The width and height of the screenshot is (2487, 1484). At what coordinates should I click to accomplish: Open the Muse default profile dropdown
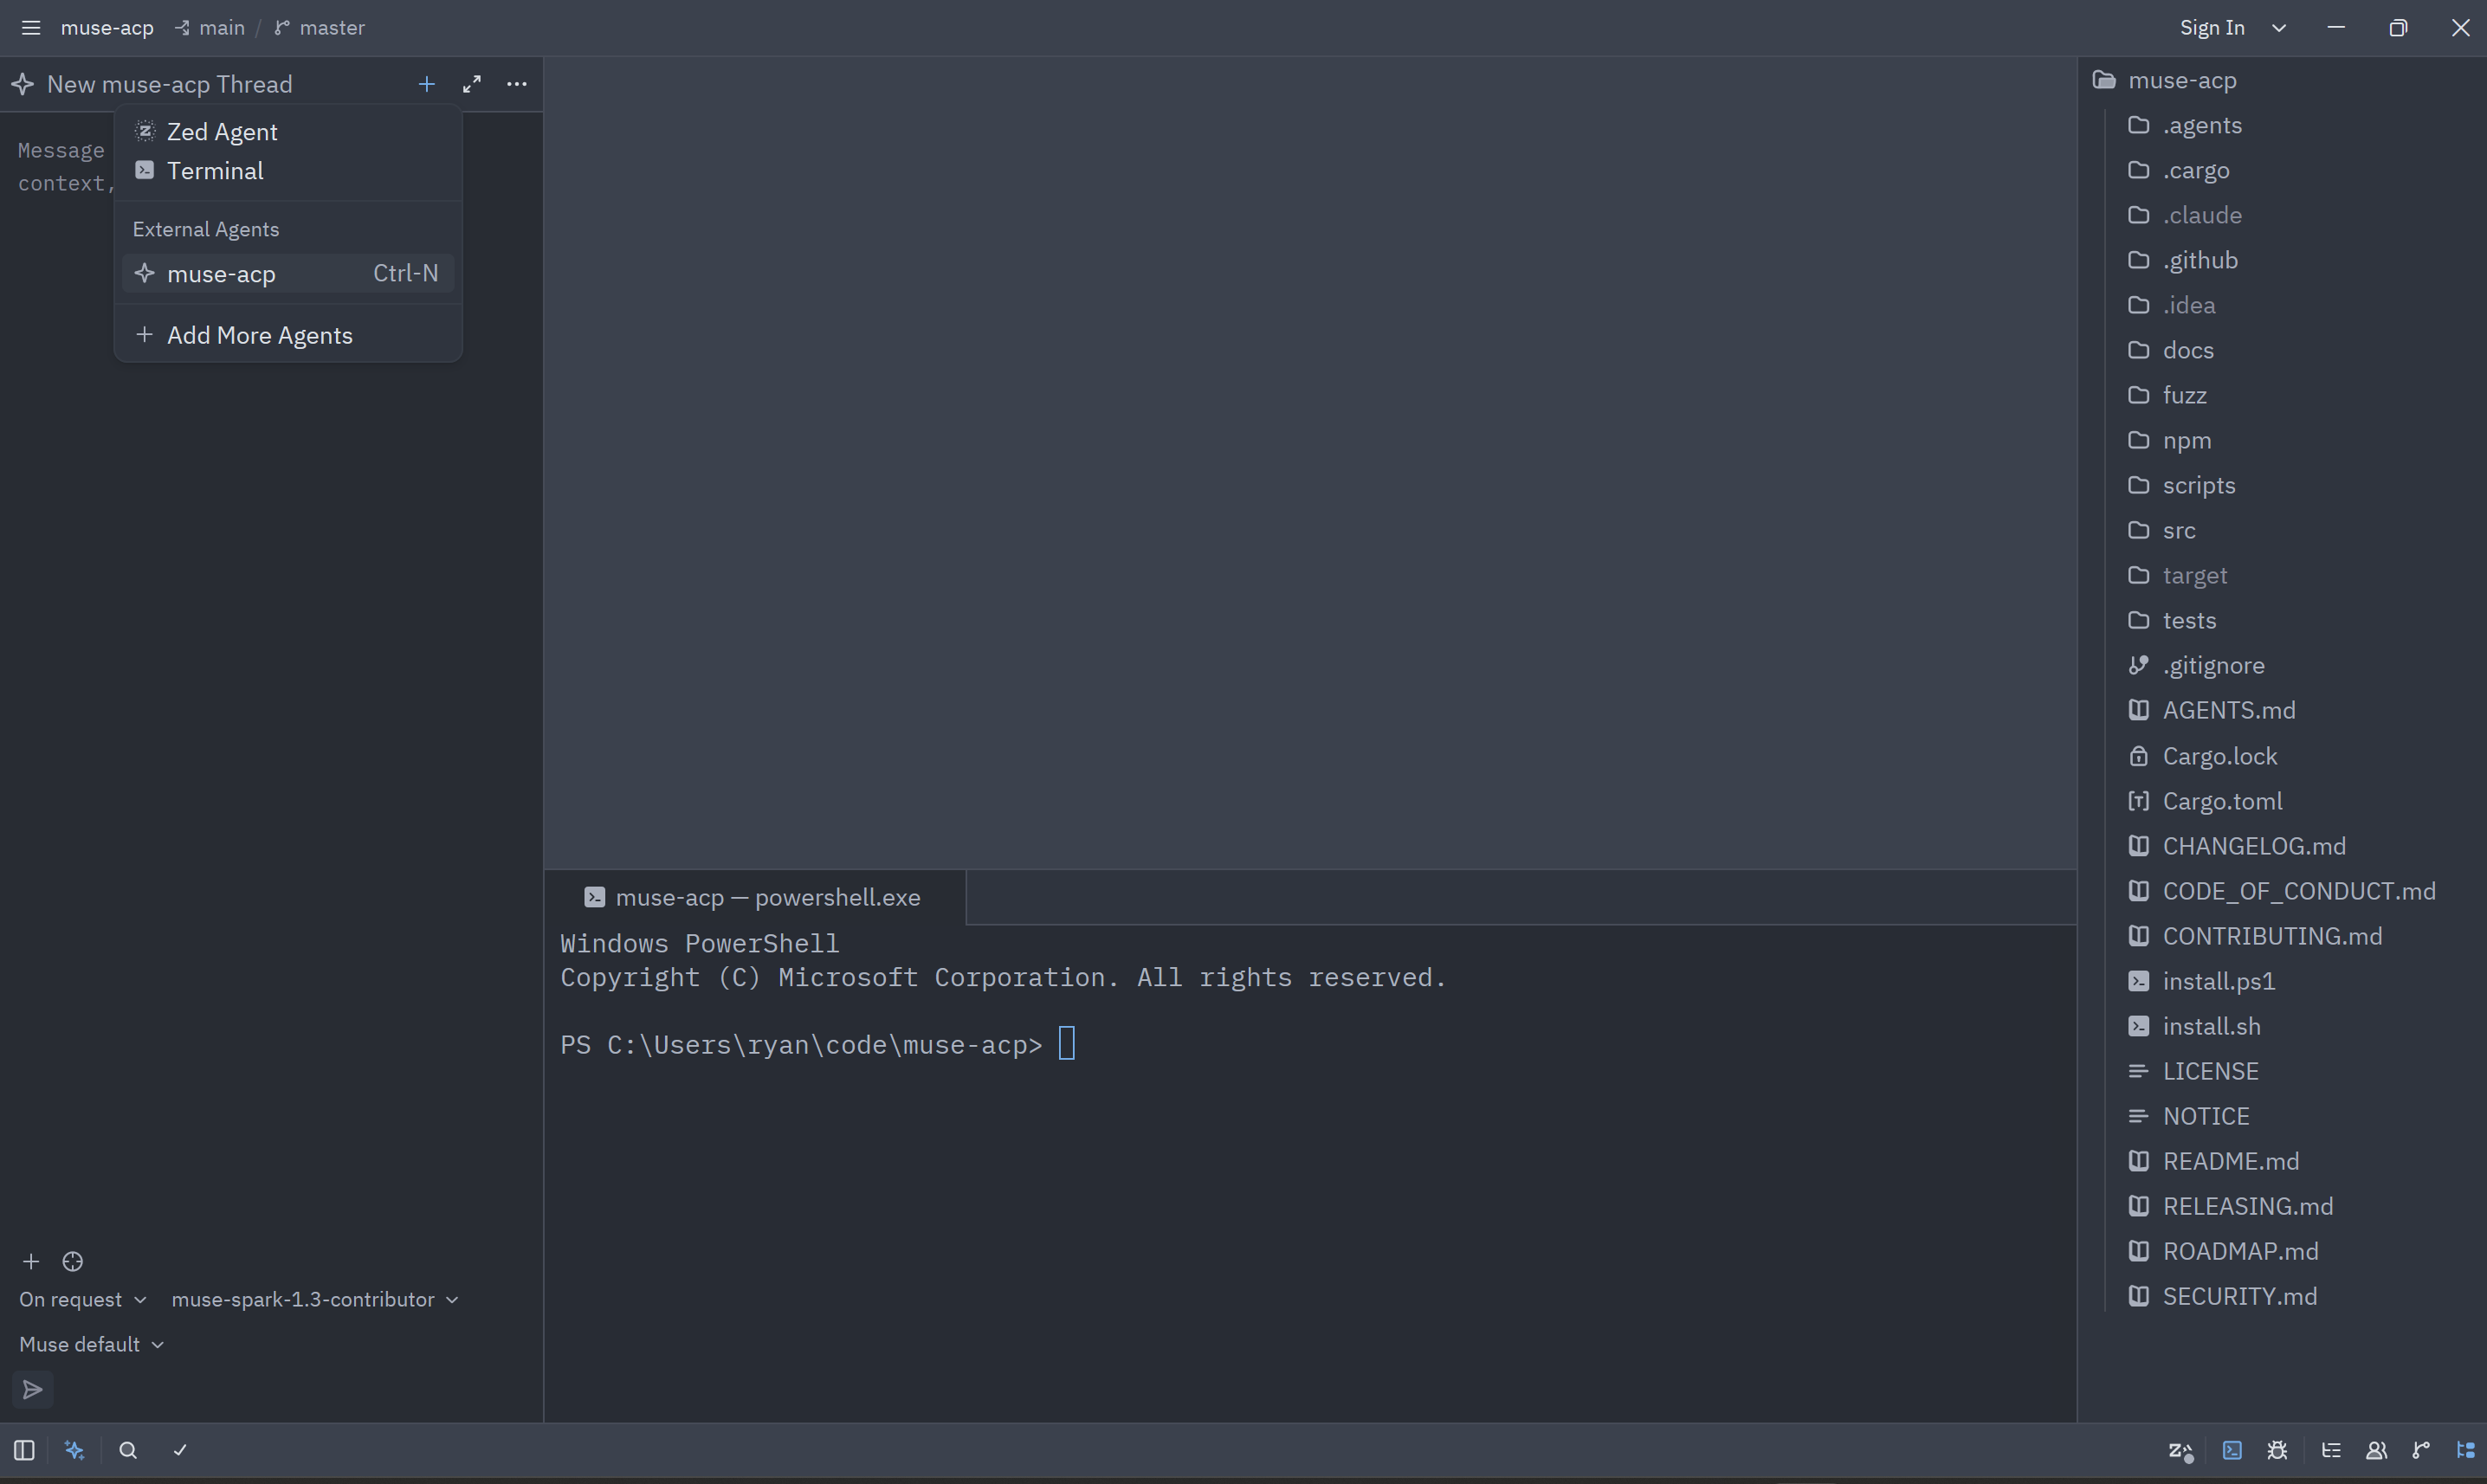click(91, 1345)
